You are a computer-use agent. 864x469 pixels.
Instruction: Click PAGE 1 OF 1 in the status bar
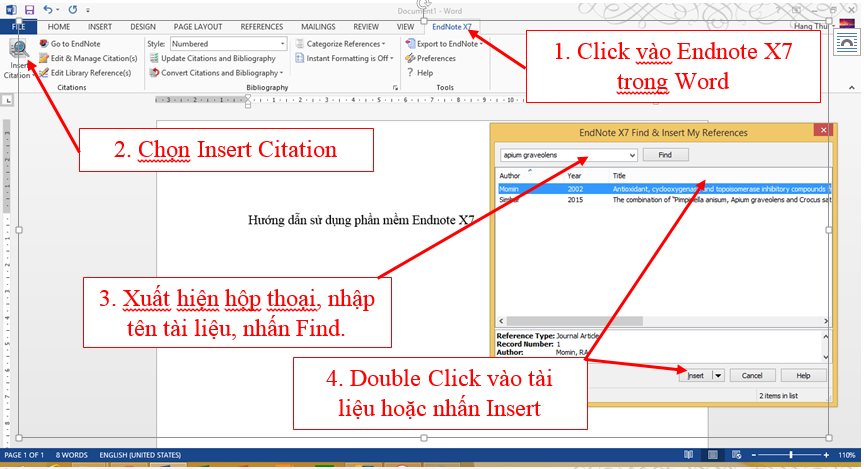[x=23, y=455]
